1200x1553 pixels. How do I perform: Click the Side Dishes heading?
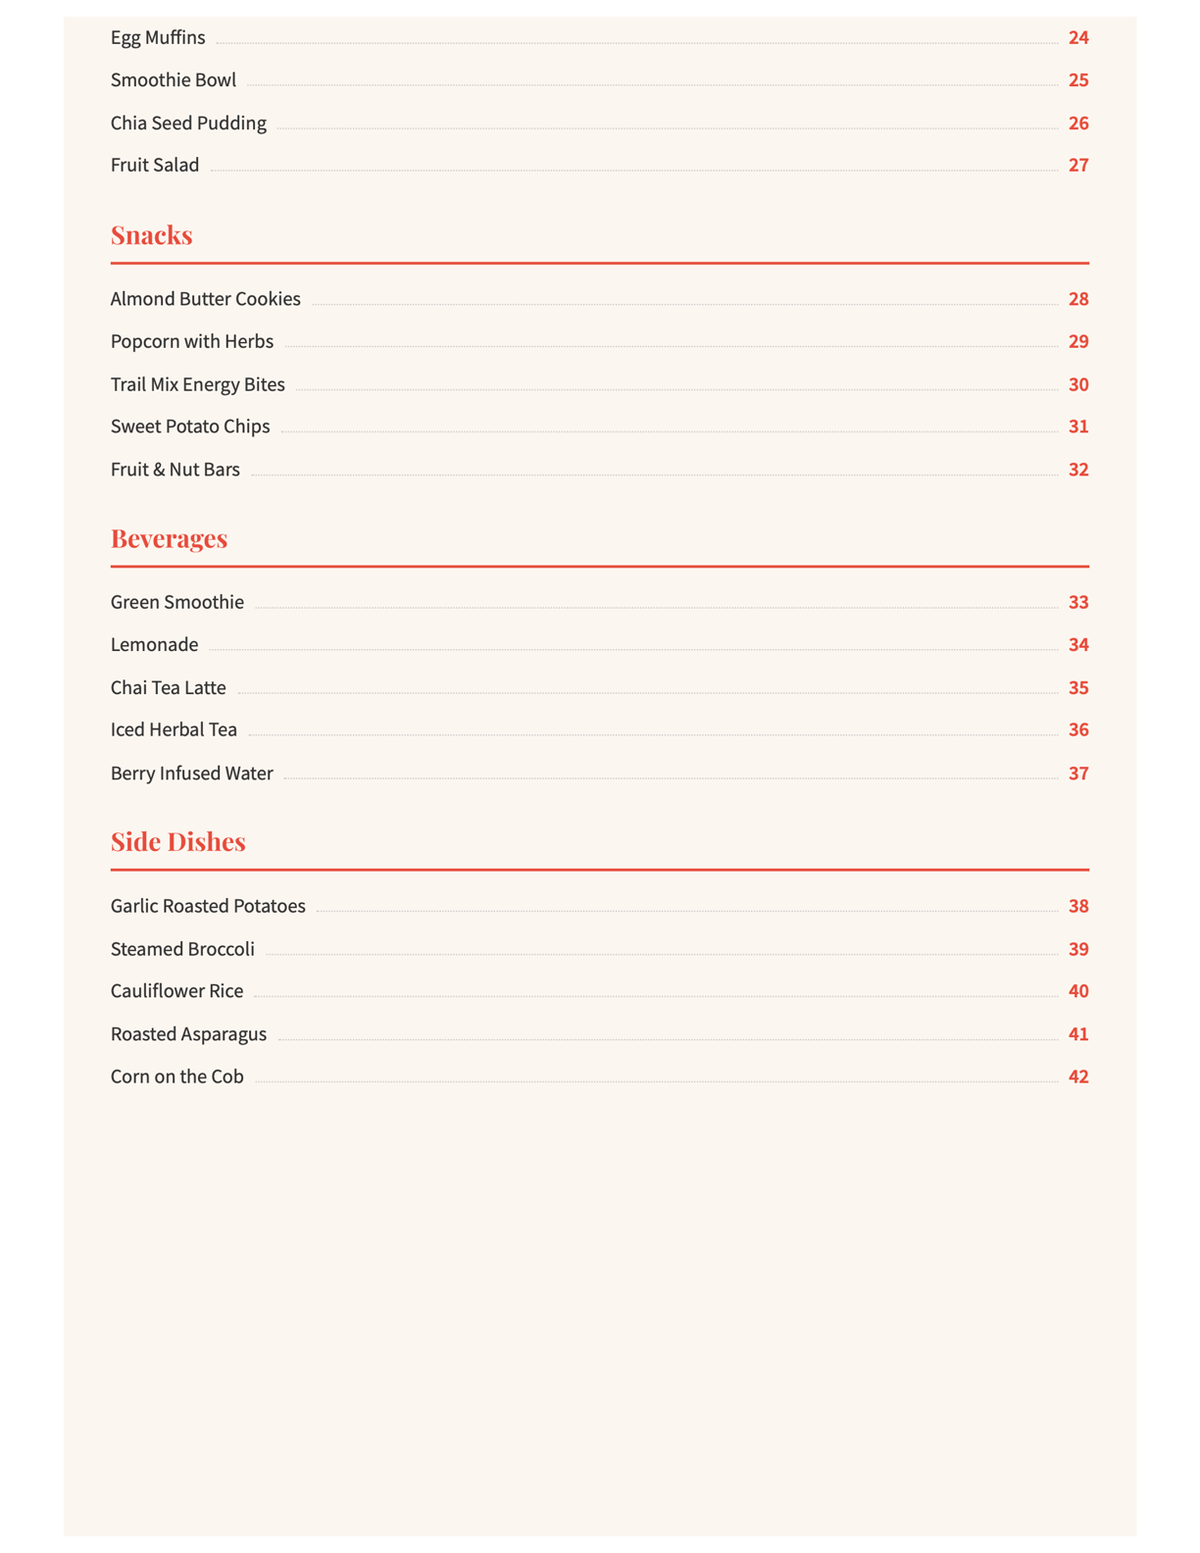(x=178, y=841)
